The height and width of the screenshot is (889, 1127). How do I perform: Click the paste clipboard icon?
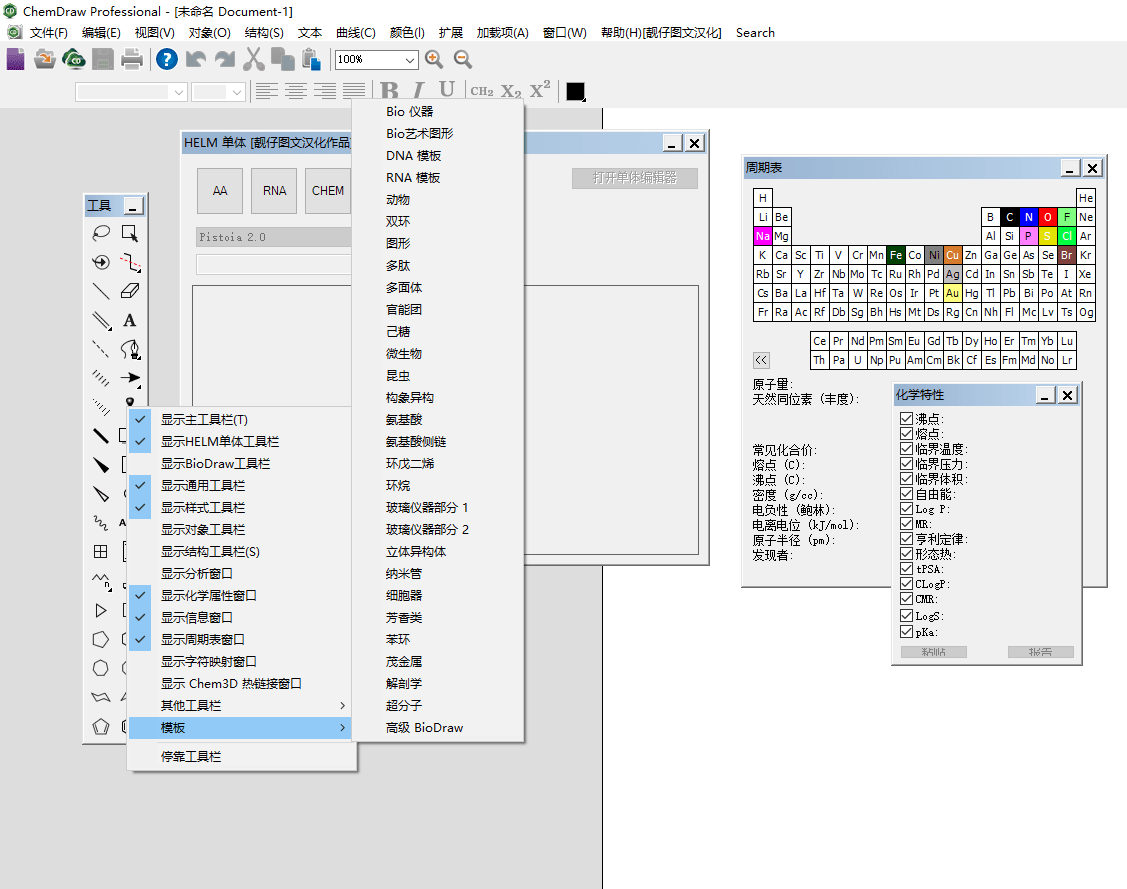click(x=311, y=59)
